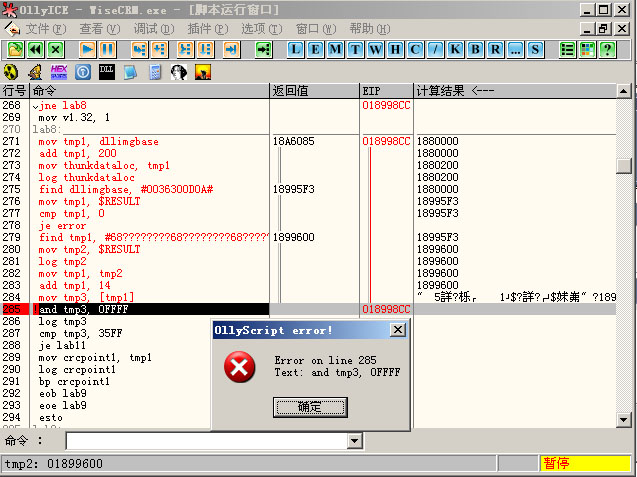Viewport: 637px width, 477px height.
Task: Open Executable modules with E button
Action: coord(315,50)
